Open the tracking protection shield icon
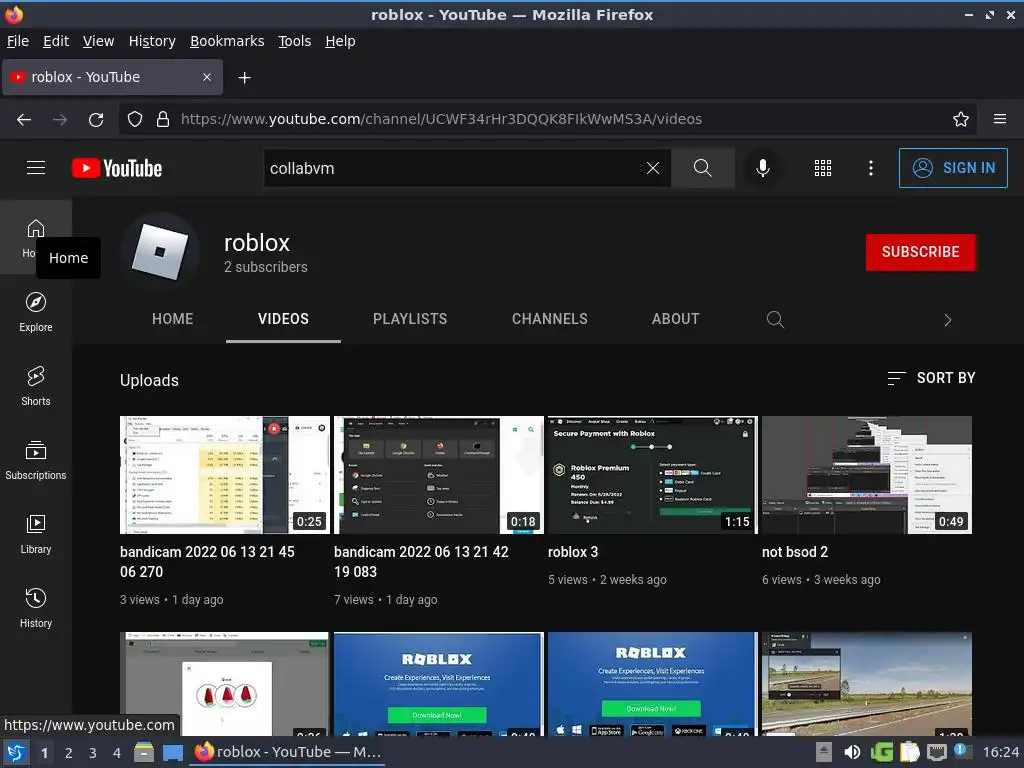1024x768 pixels. click(135, 120)
